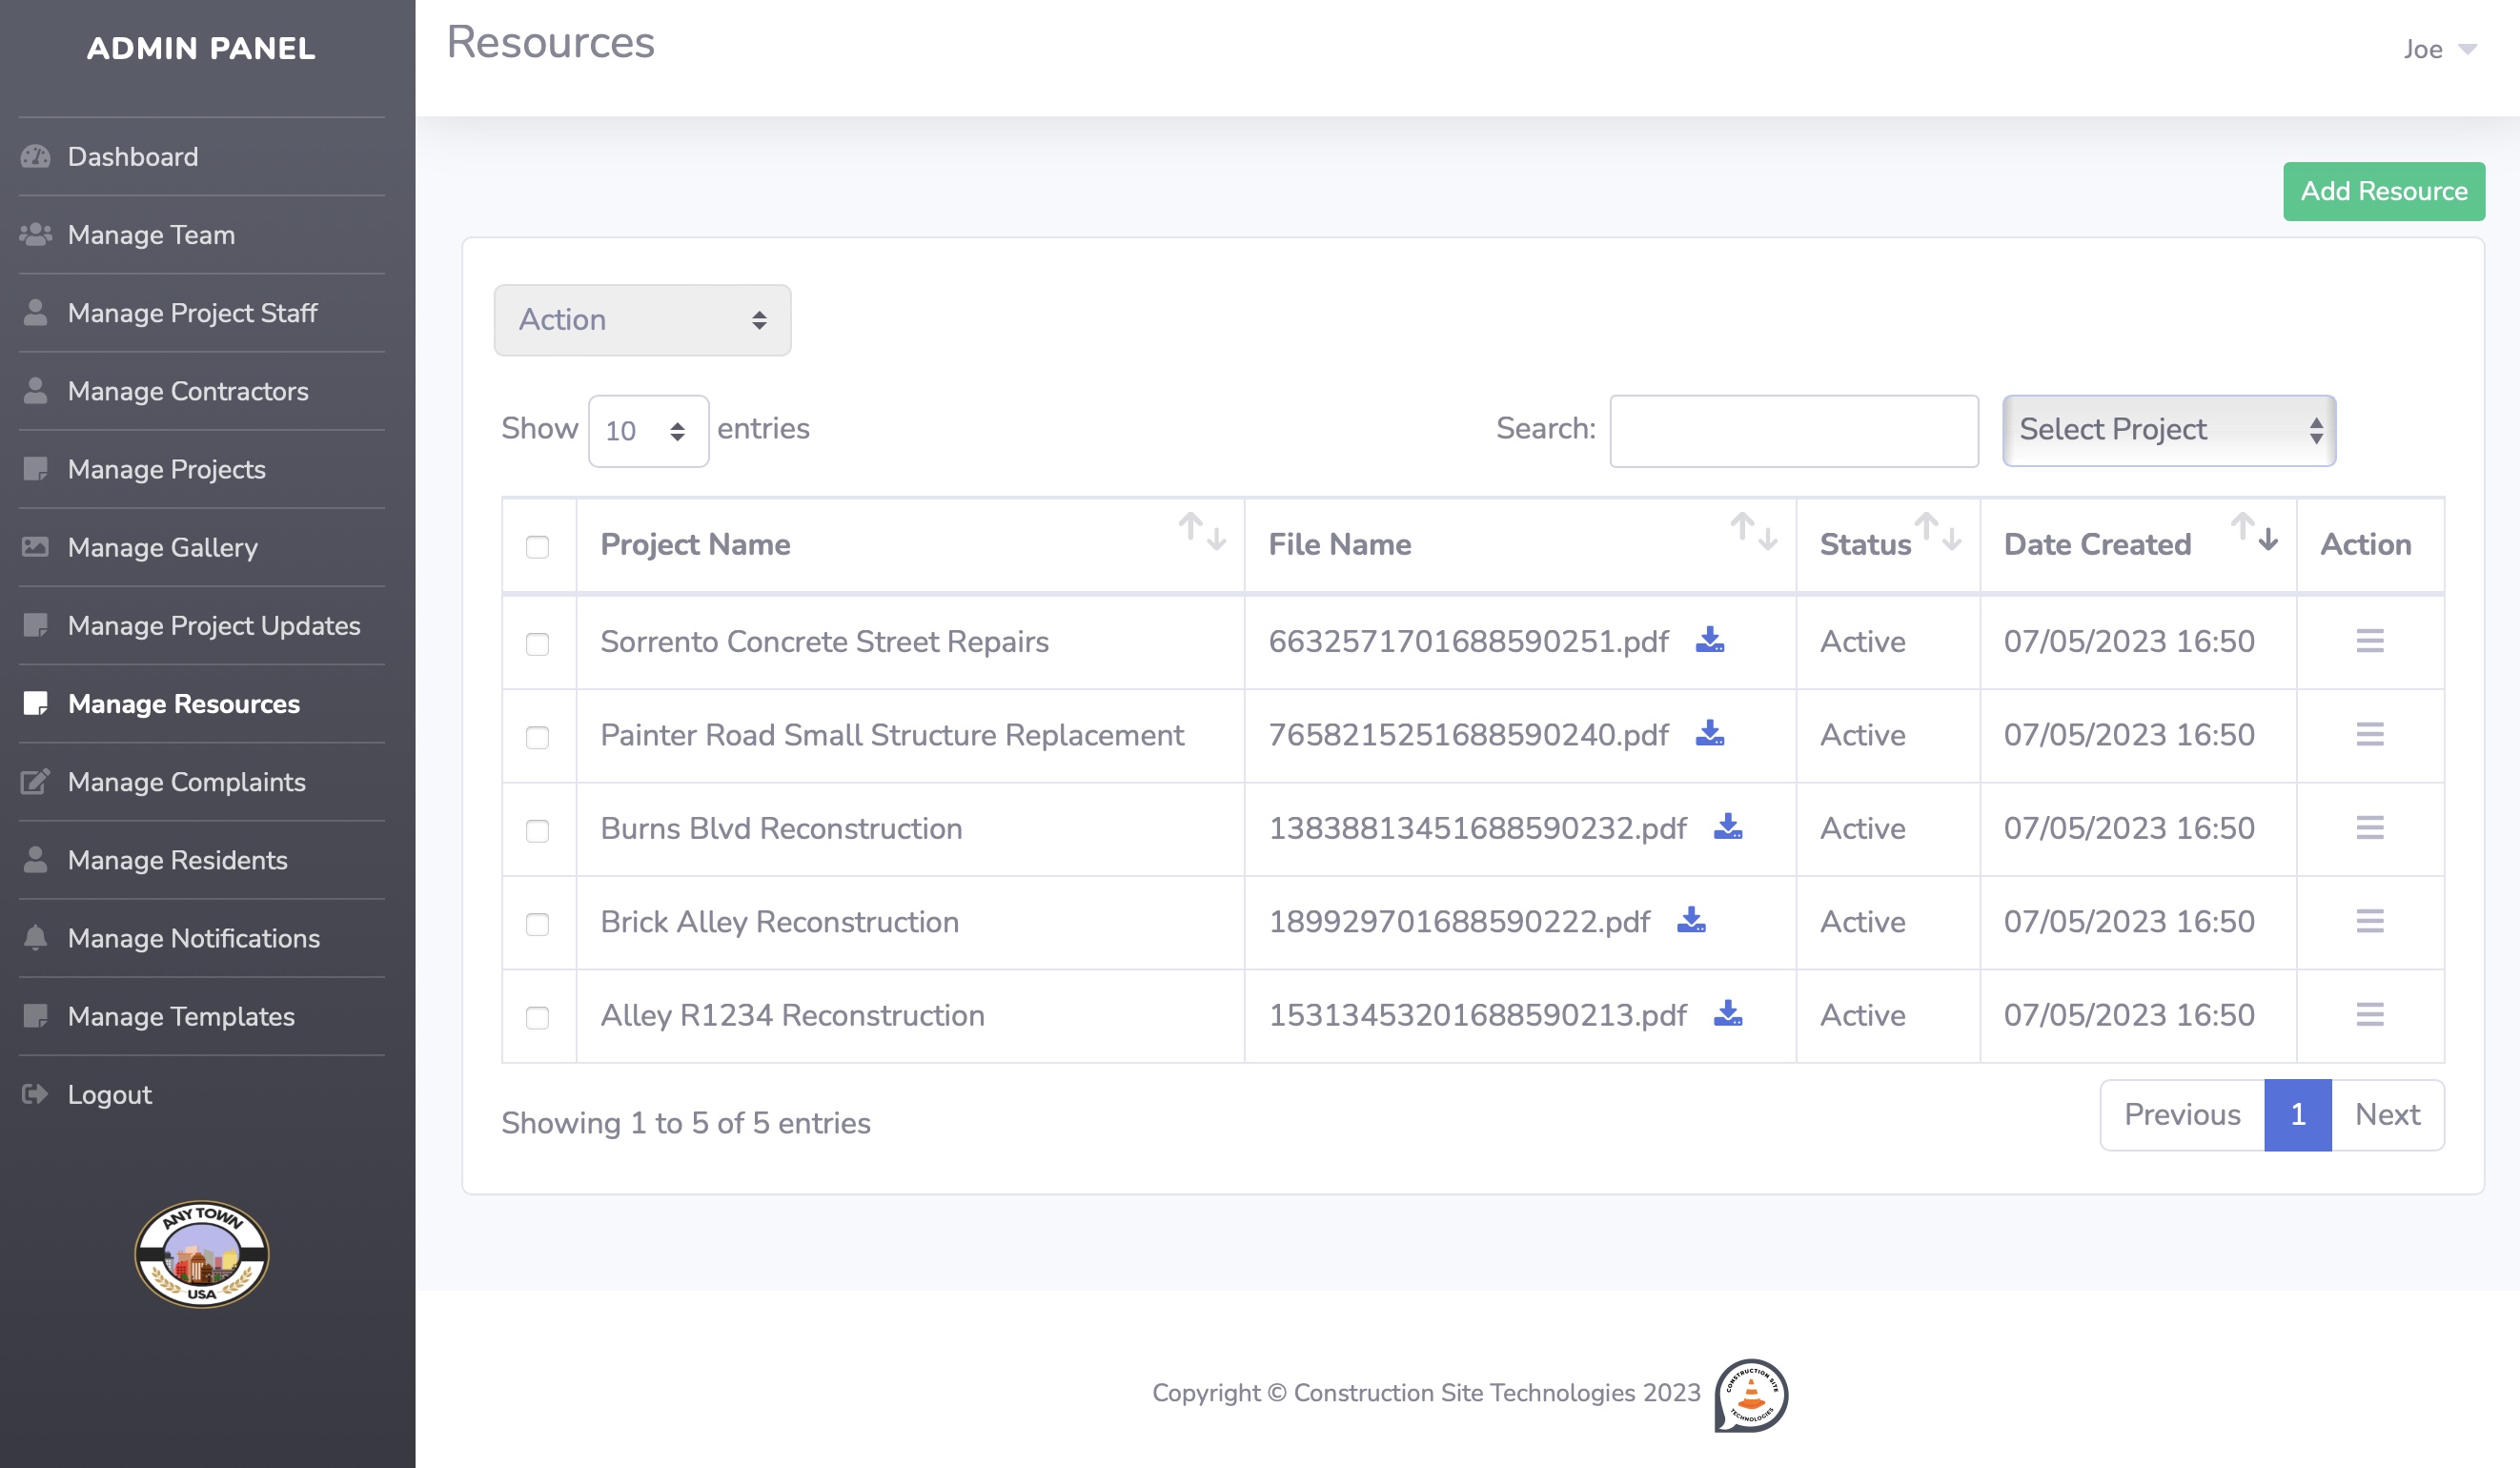Sort table by Date Created arrows
Screen dimensions: 2520x1468
(x=2254, y=530)
